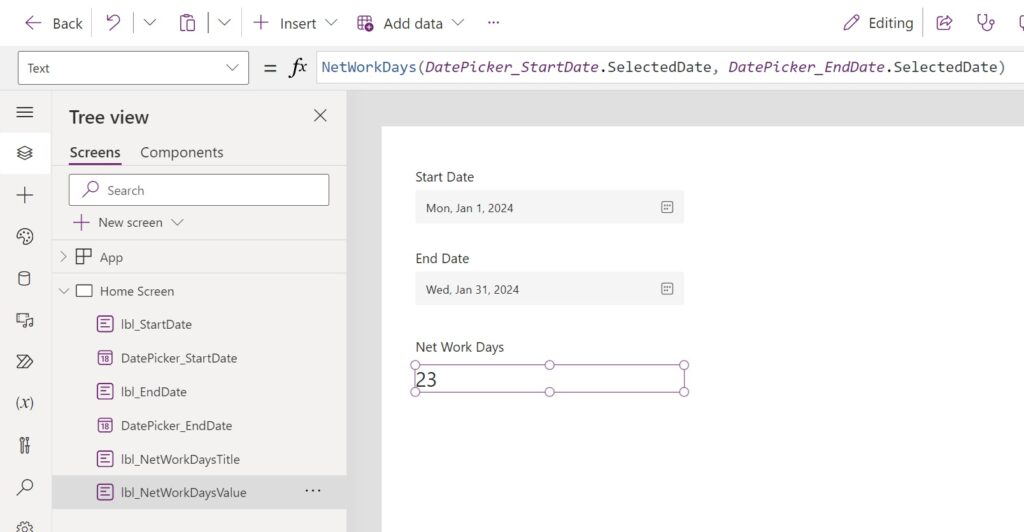Toggle the hamburger navigation menu

click(x=25, y=112)
